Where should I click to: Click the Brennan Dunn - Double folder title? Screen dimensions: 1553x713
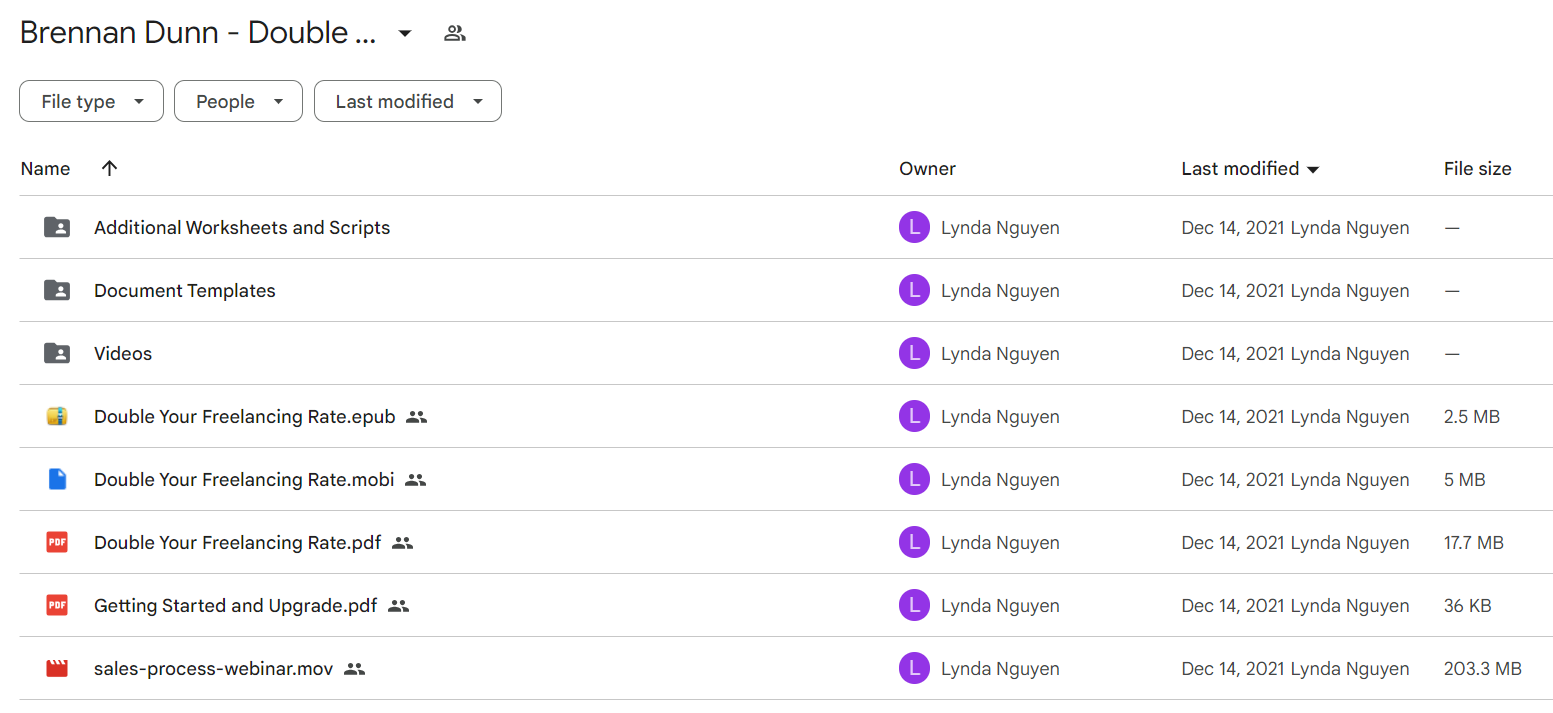point(198,32)
